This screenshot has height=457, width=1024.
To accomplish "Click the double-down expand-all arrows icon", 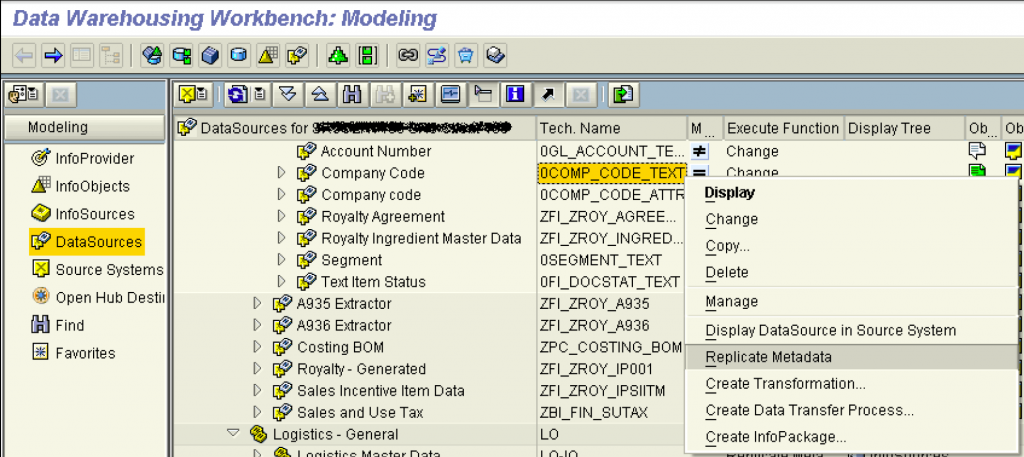I will pos(288,95).
